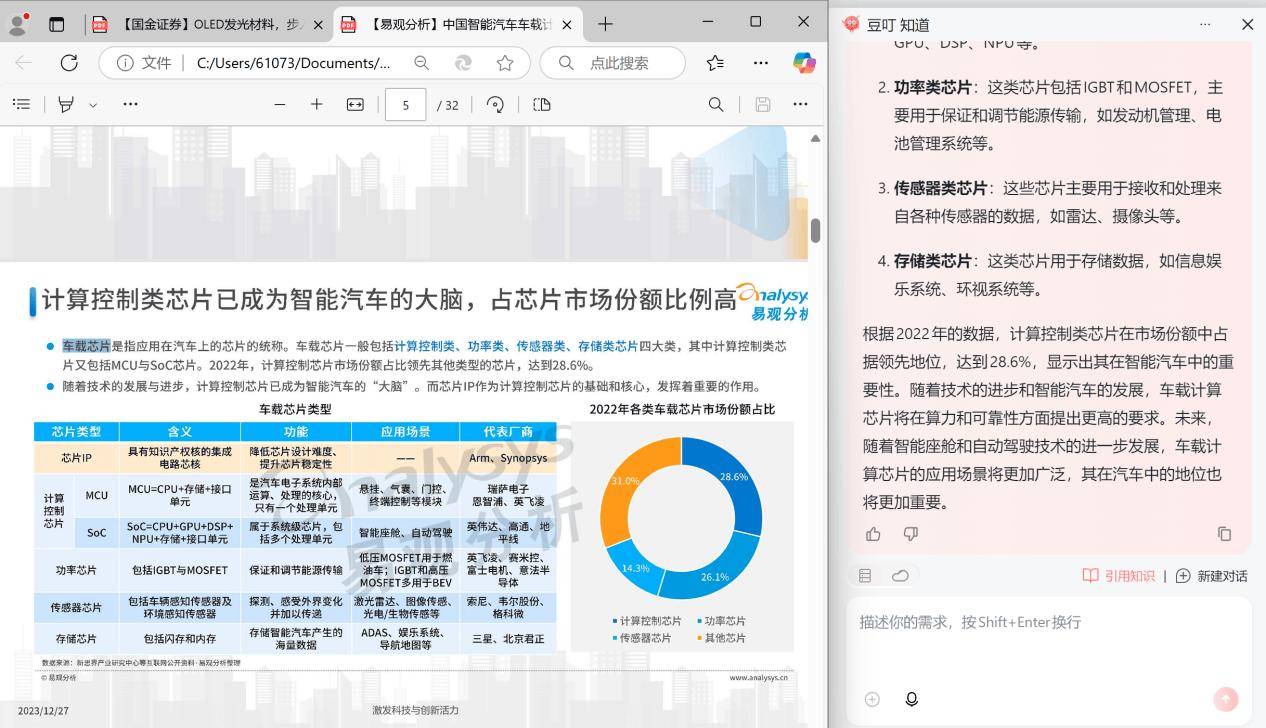Refresh the page with the reload icon
The height and width of the screenshot is (728, 1266).
point(69,63)
